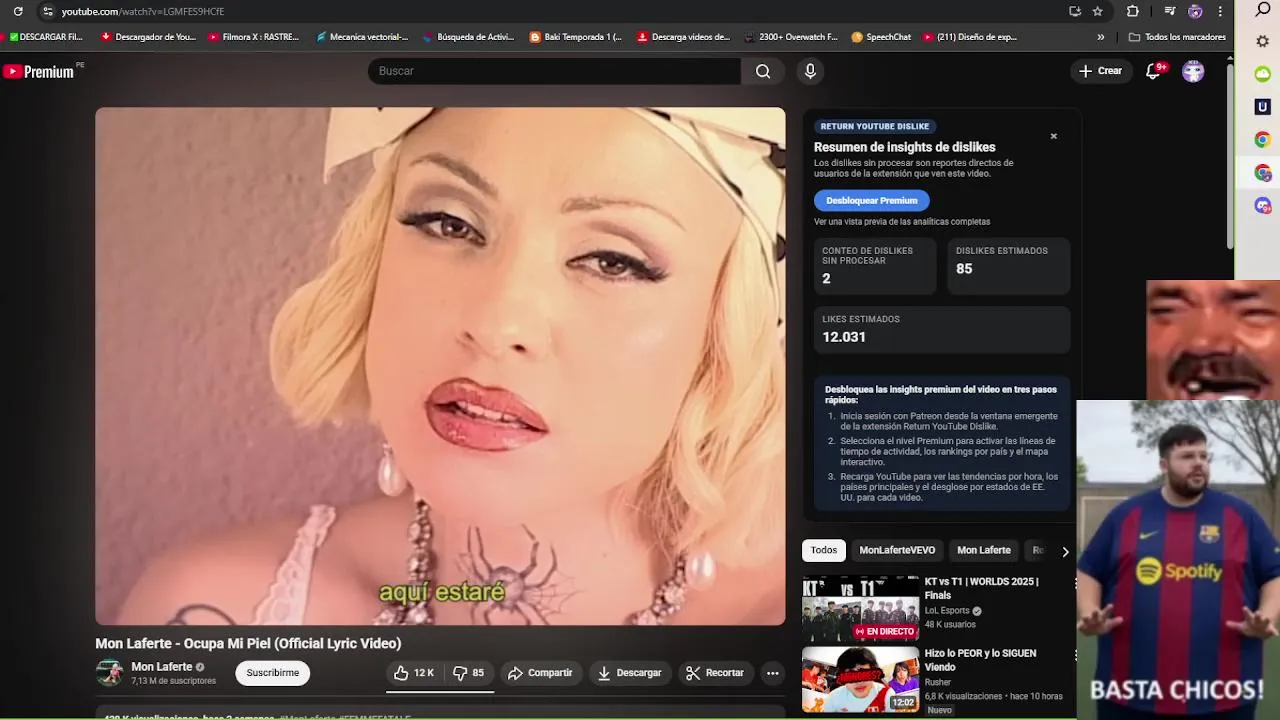Open the Hizo lo PEOR y lo SIGUEN title
Viewport: 1280px width, 720px height.
coord(980,660)
